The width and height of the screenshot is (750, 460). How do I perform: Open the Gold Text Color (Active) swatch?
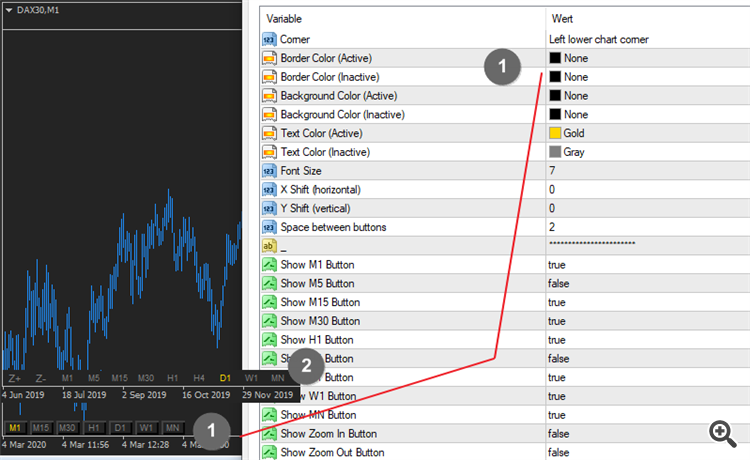coord(555,133)
